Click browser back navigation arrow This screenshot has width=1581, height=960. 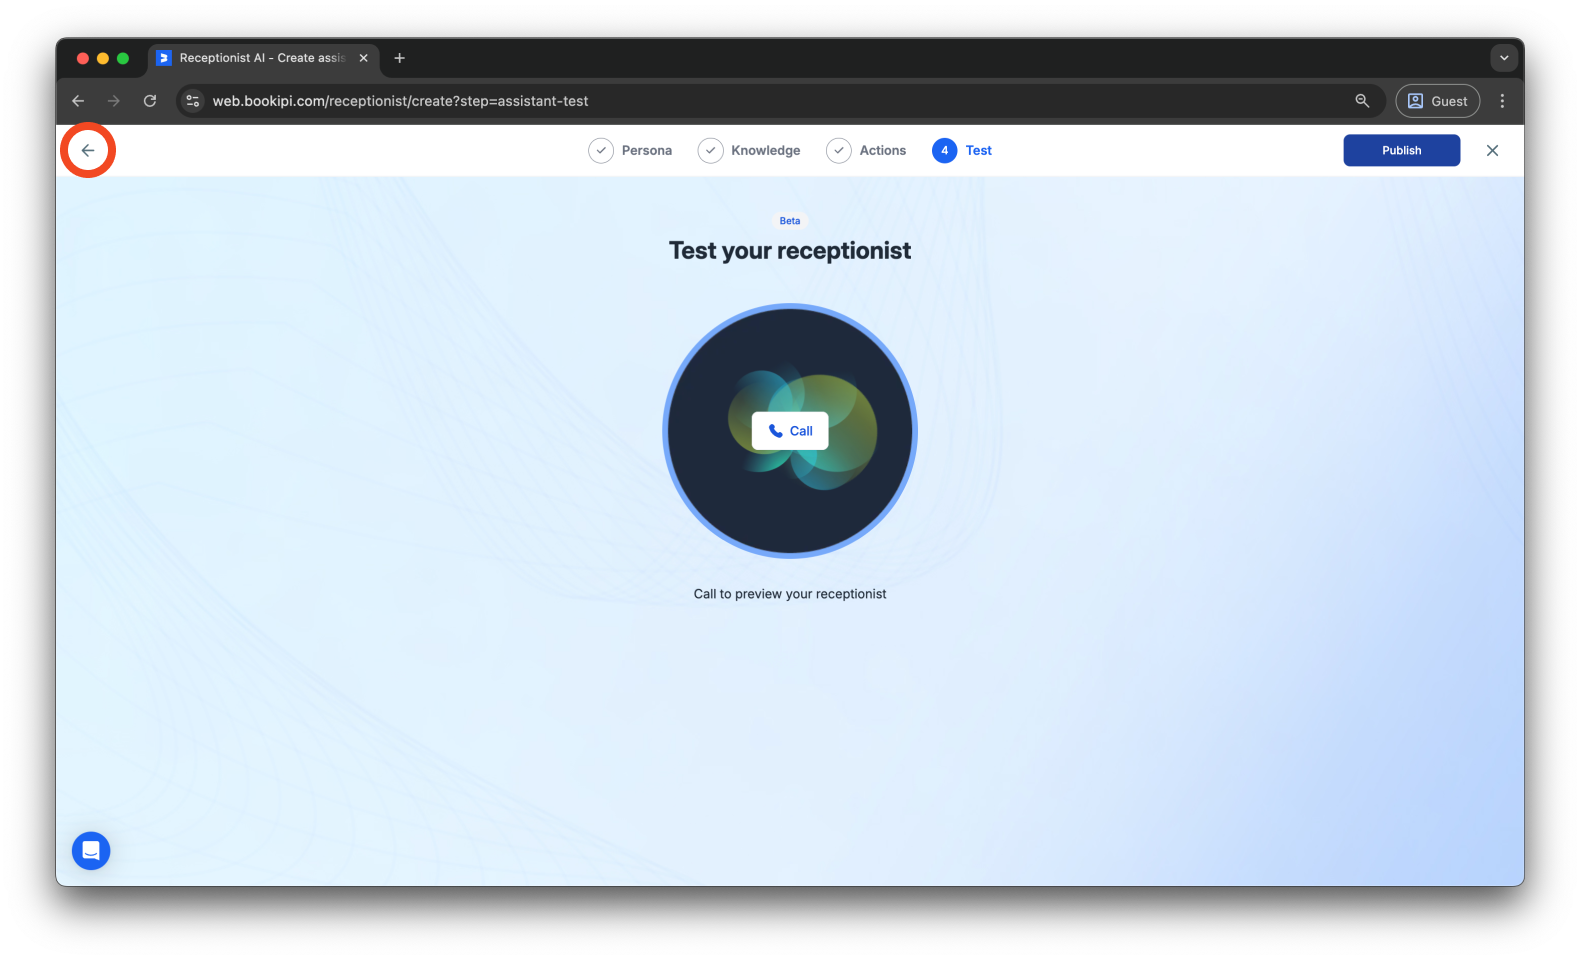tap(78, 101)
